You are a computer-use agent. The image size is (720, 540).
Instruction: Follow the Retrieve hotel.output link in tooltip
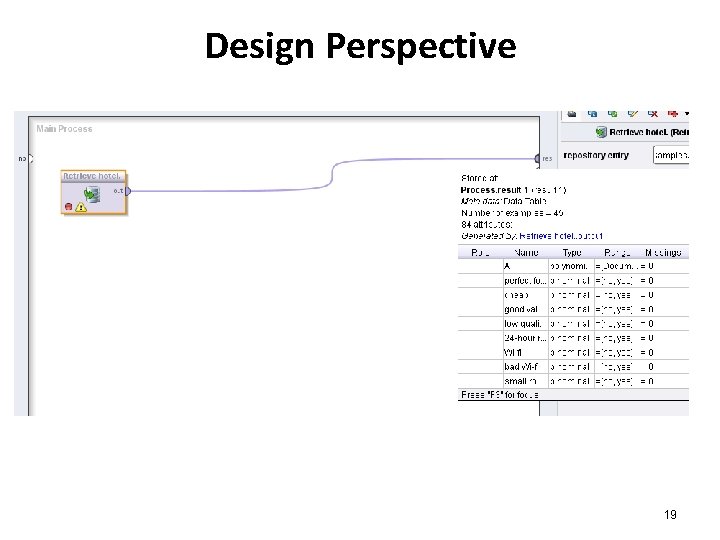tap(561, 236)
